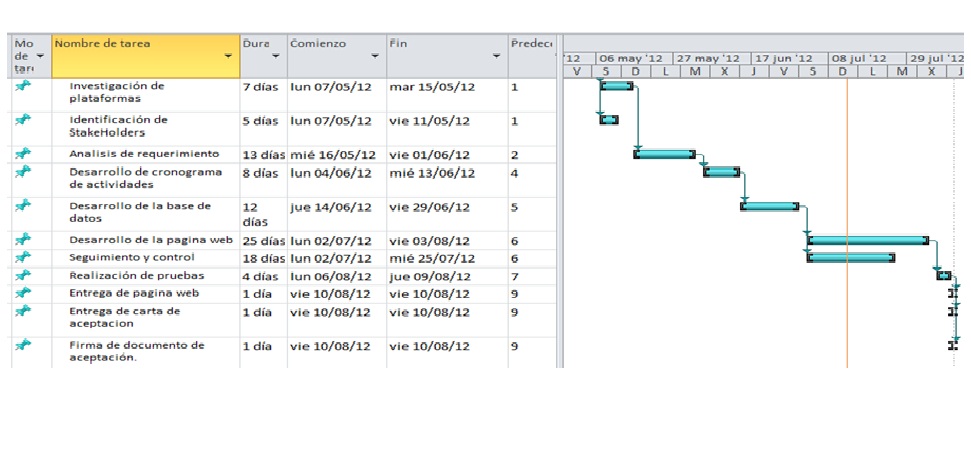Open the task mode column dropdown arrow

(x=41, y=56)
